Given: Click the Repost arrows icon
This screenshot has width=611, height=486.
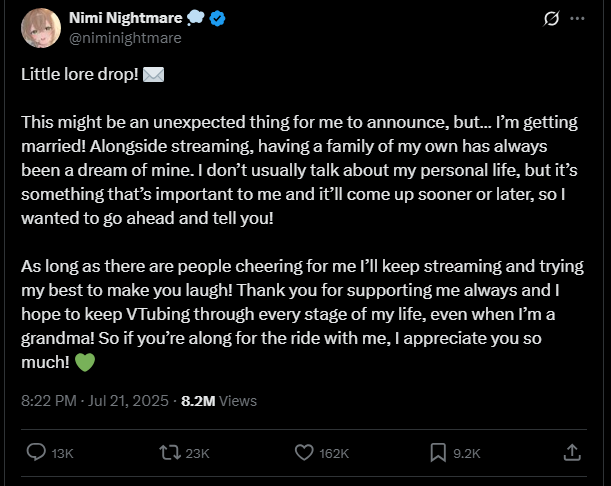Looking at the screenshot, I should [x=170, y=453].
